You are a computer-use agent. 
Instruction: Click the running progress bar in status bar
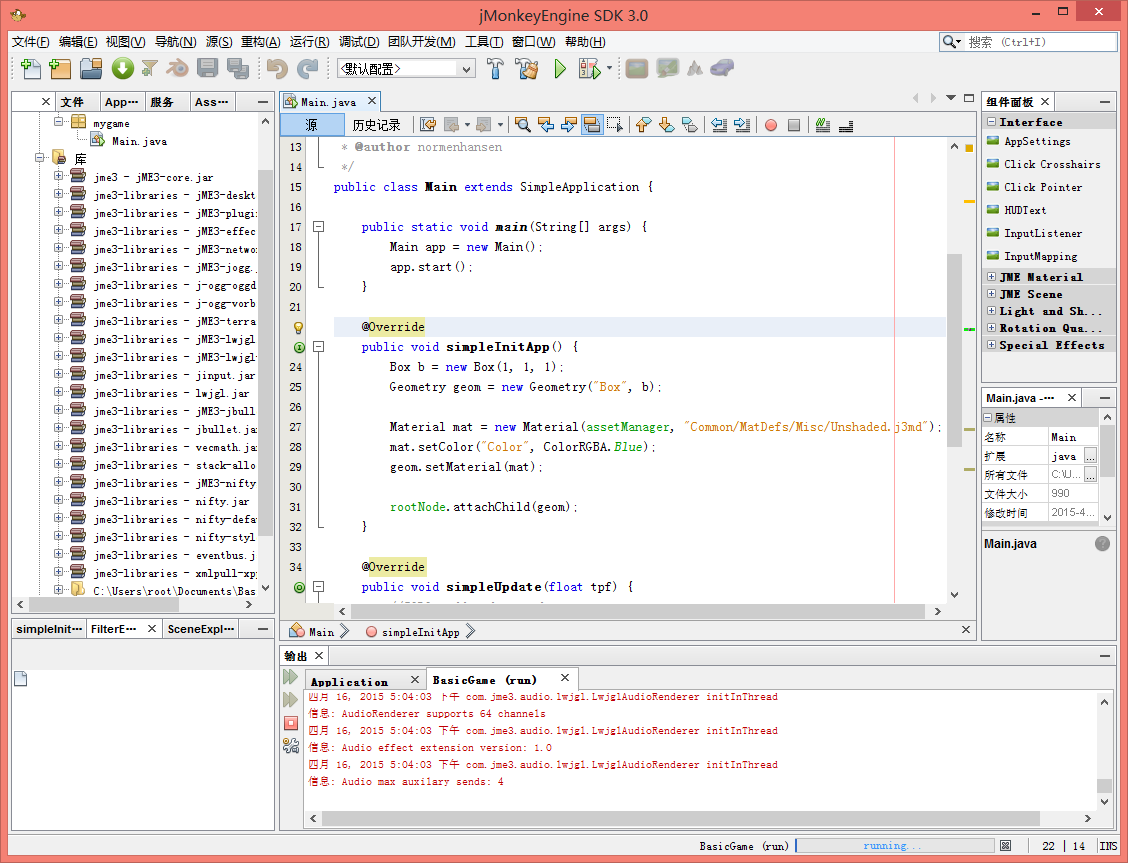894,846
